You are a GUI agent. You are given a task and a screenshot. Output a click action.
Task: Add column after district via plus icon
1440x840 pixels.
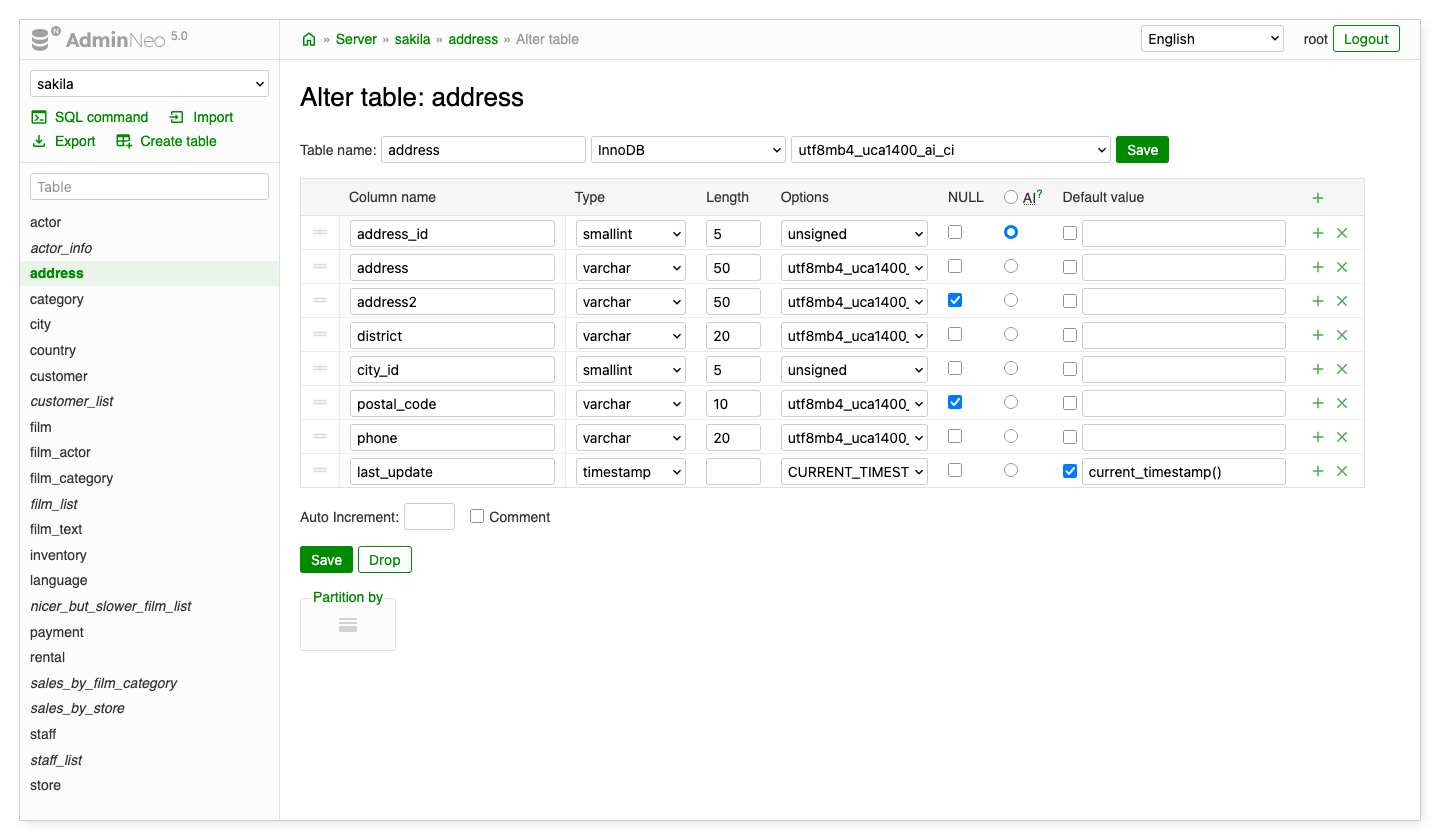click(1318, 335)
